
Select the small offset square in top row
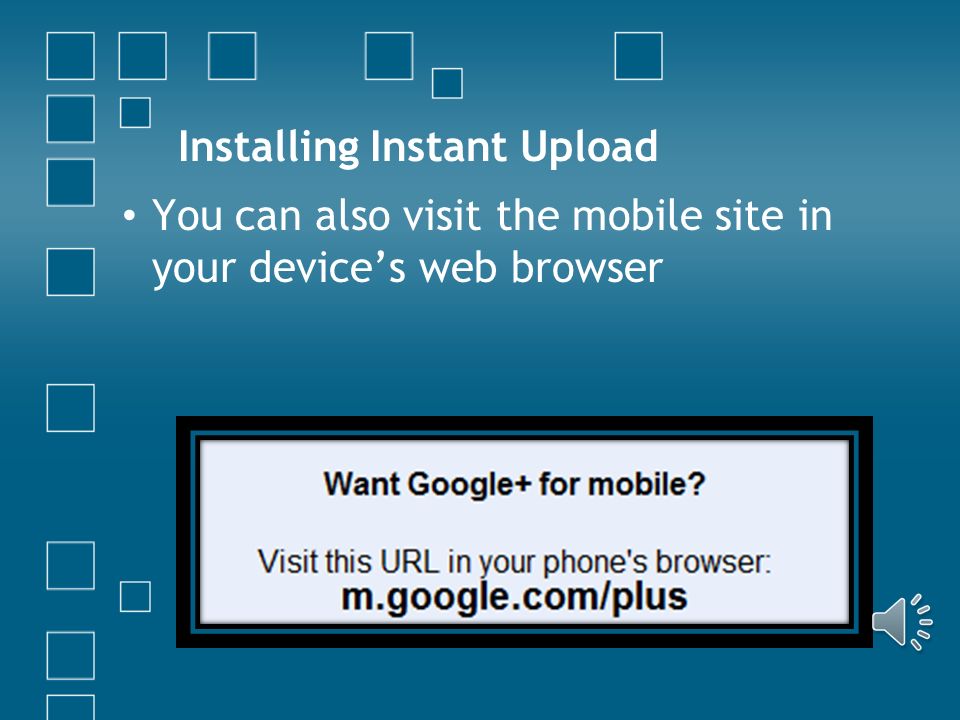coord(447,83)
